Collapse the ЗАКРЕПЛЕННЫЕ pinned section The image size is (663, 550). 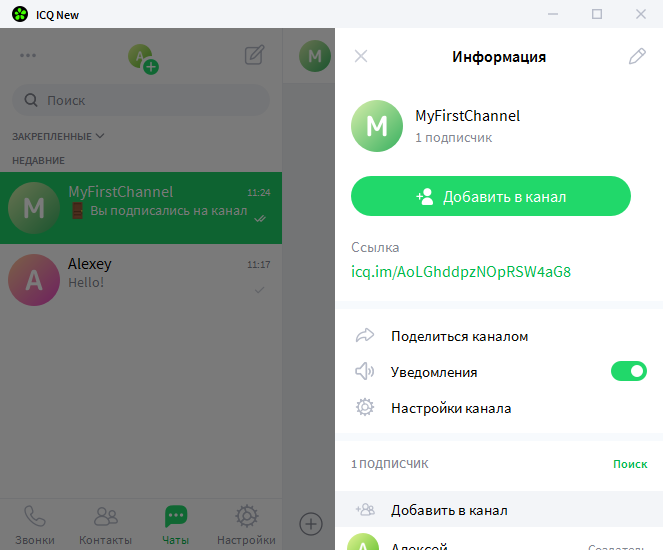point(58,136)
